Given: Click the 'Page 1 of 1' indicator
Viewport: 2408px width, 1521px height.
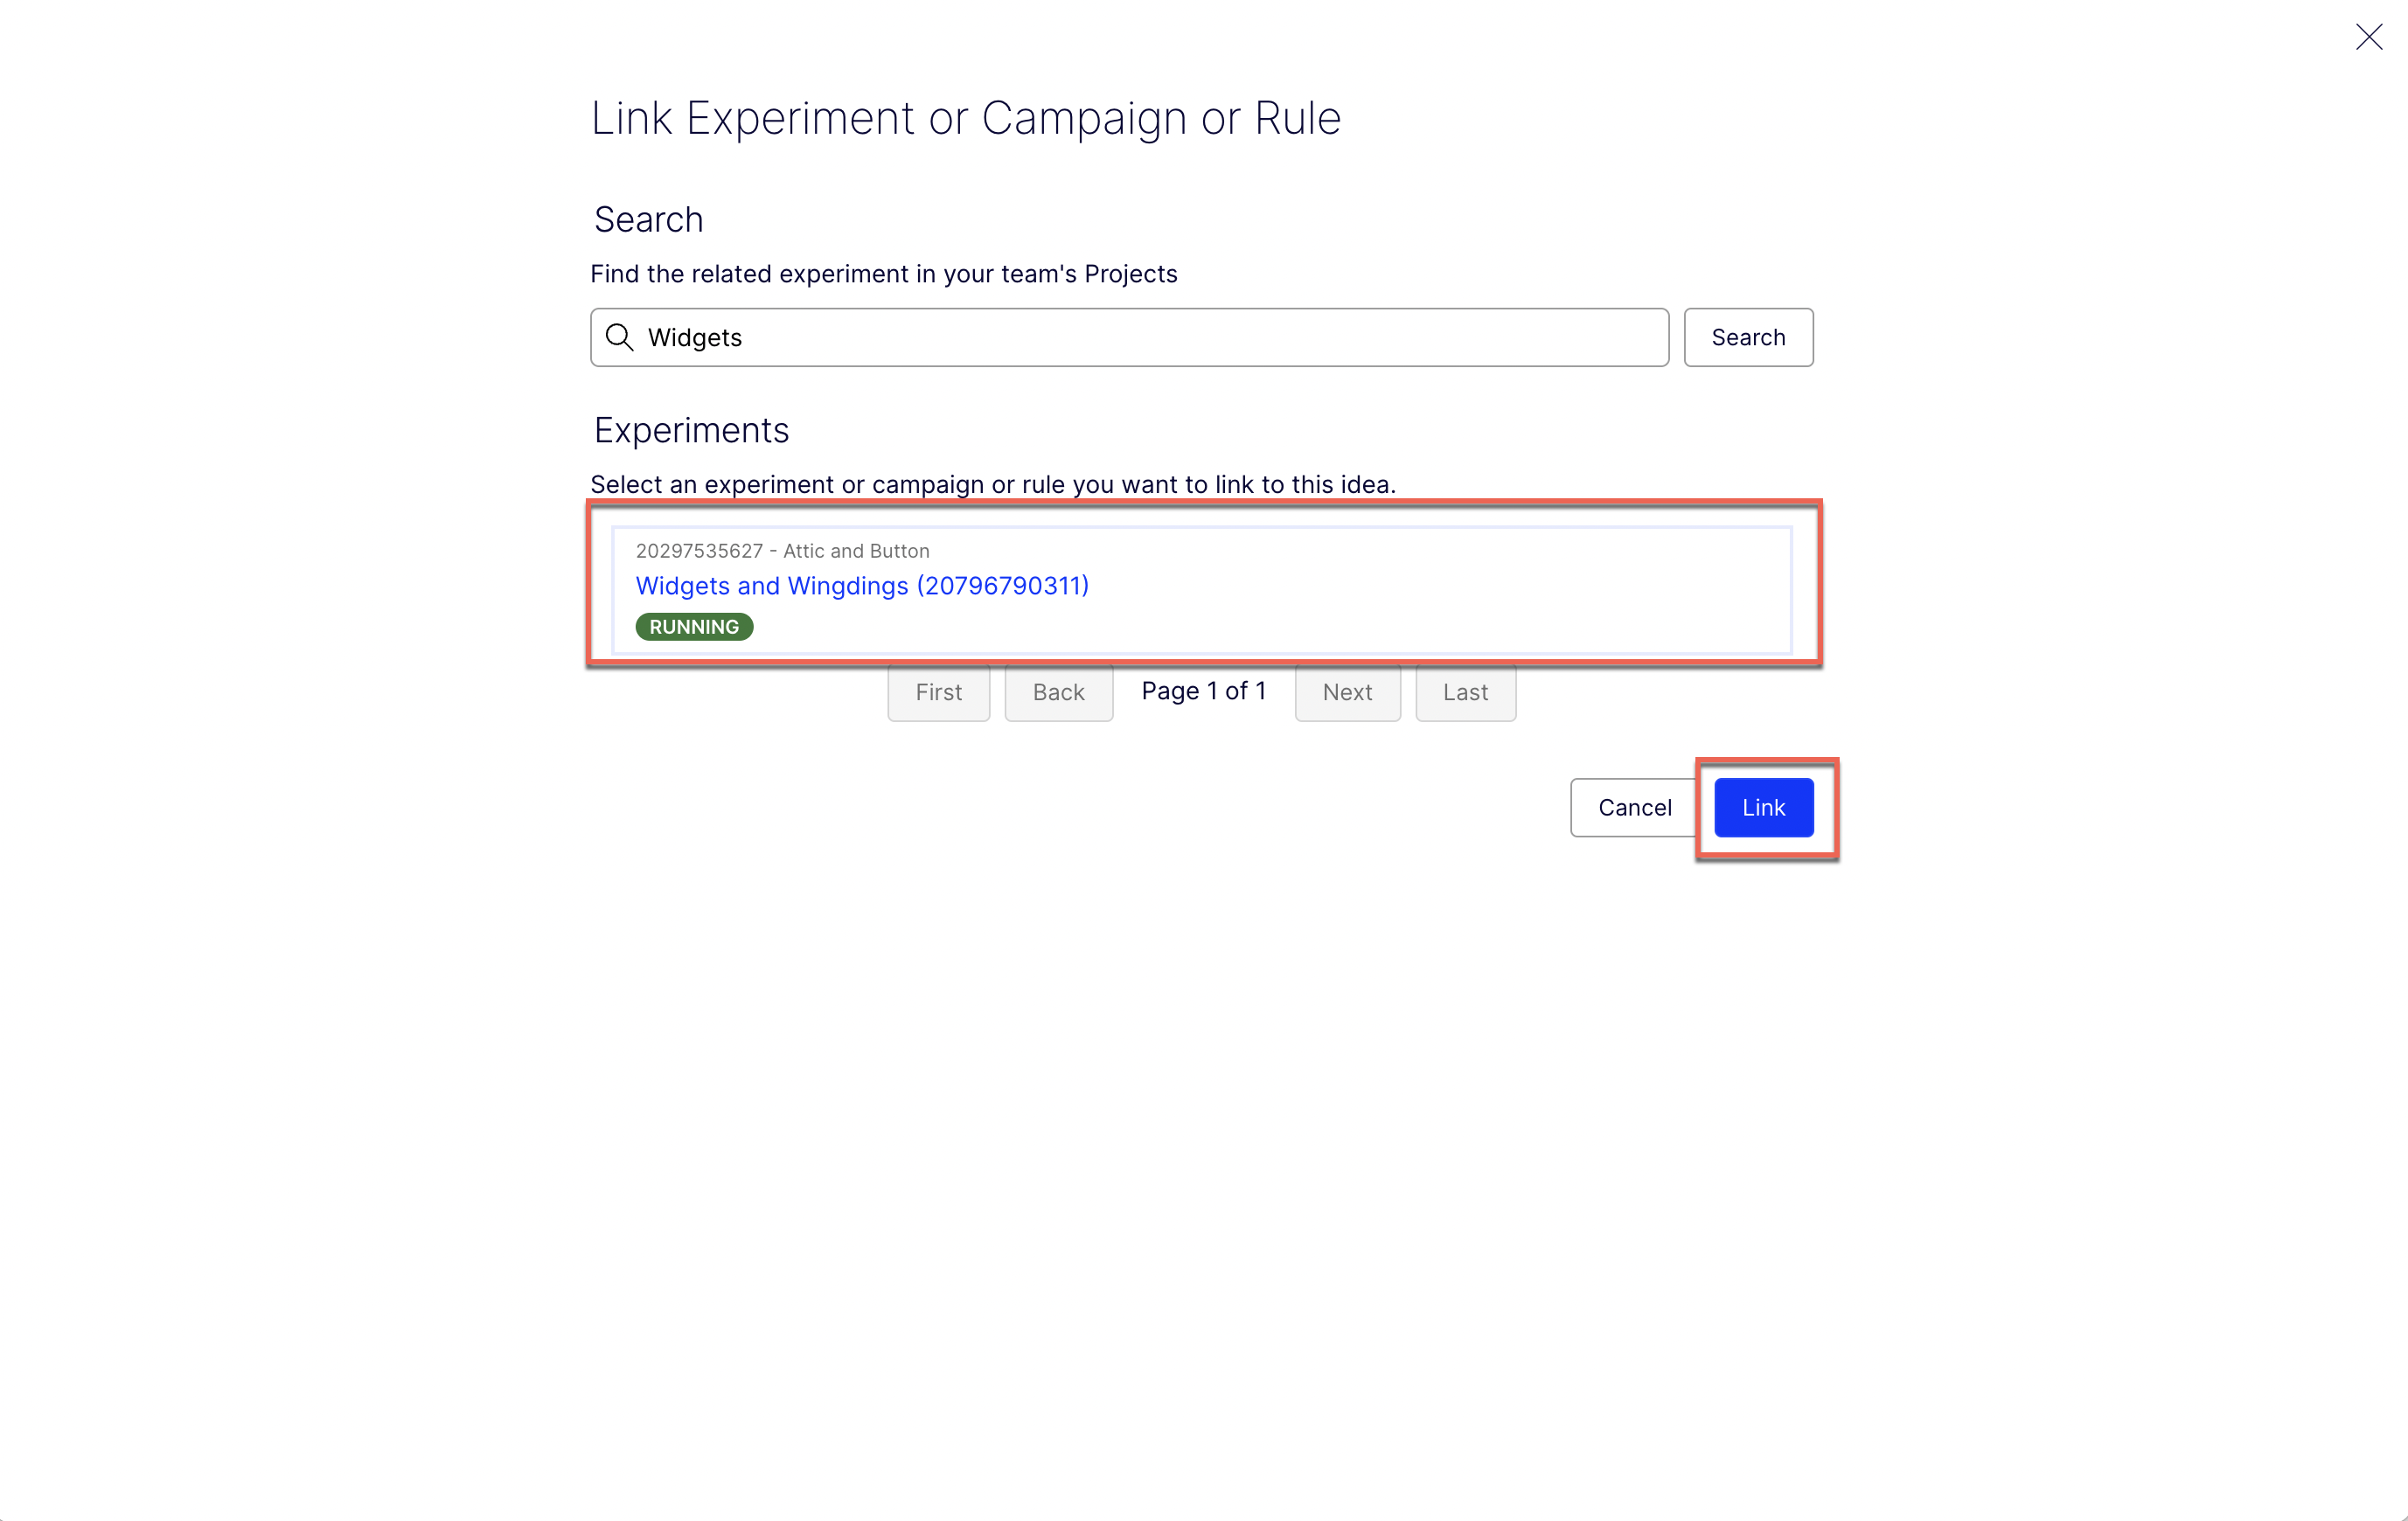Looking at the screenshot, I should pyautogui.click(x=1203, y=691).
